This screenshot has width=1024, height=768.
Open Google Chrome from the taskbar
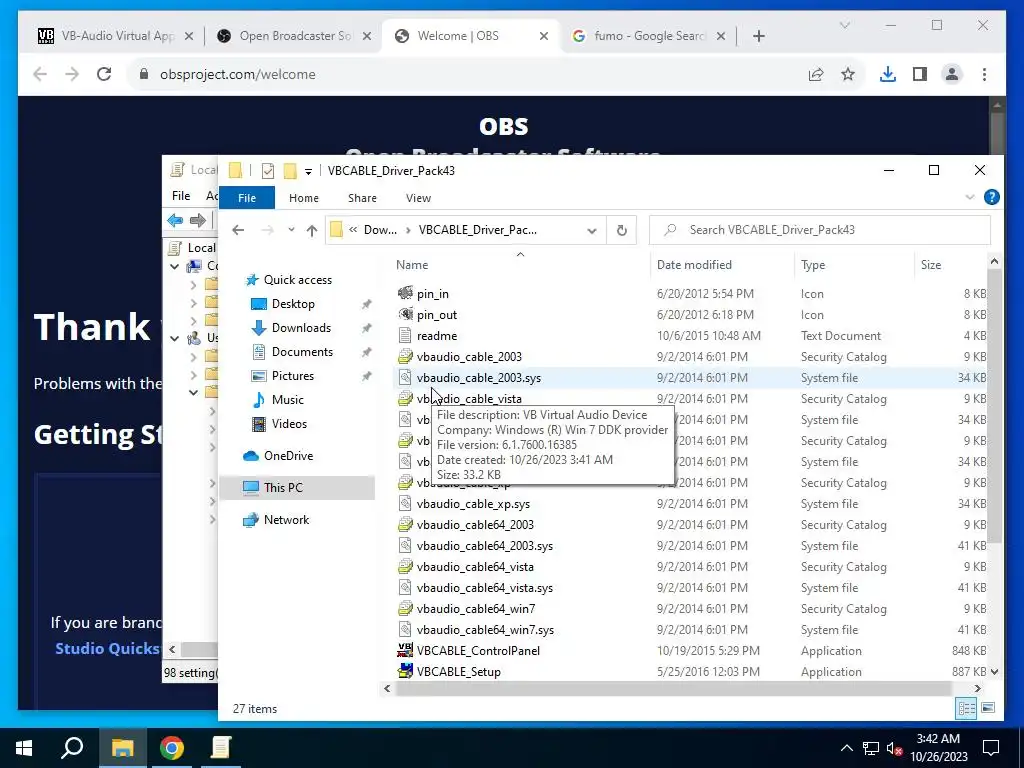point(172,748)
